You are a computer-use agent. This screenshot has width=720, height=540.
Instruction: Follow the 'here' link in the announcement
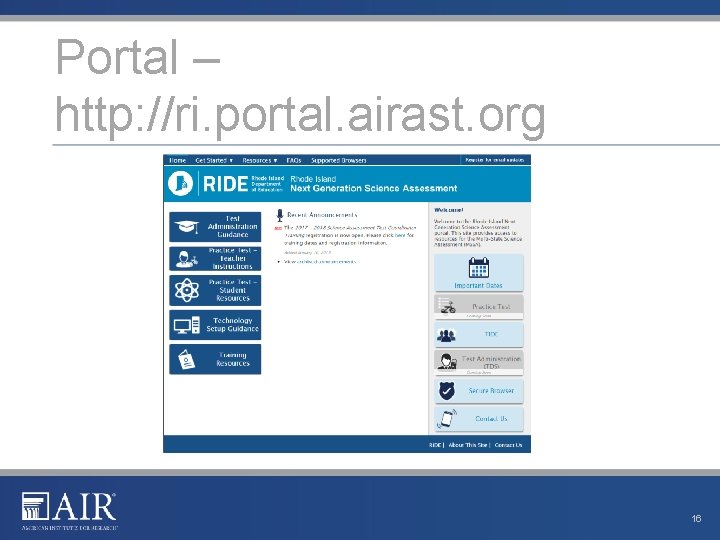(x=400, y=235)
